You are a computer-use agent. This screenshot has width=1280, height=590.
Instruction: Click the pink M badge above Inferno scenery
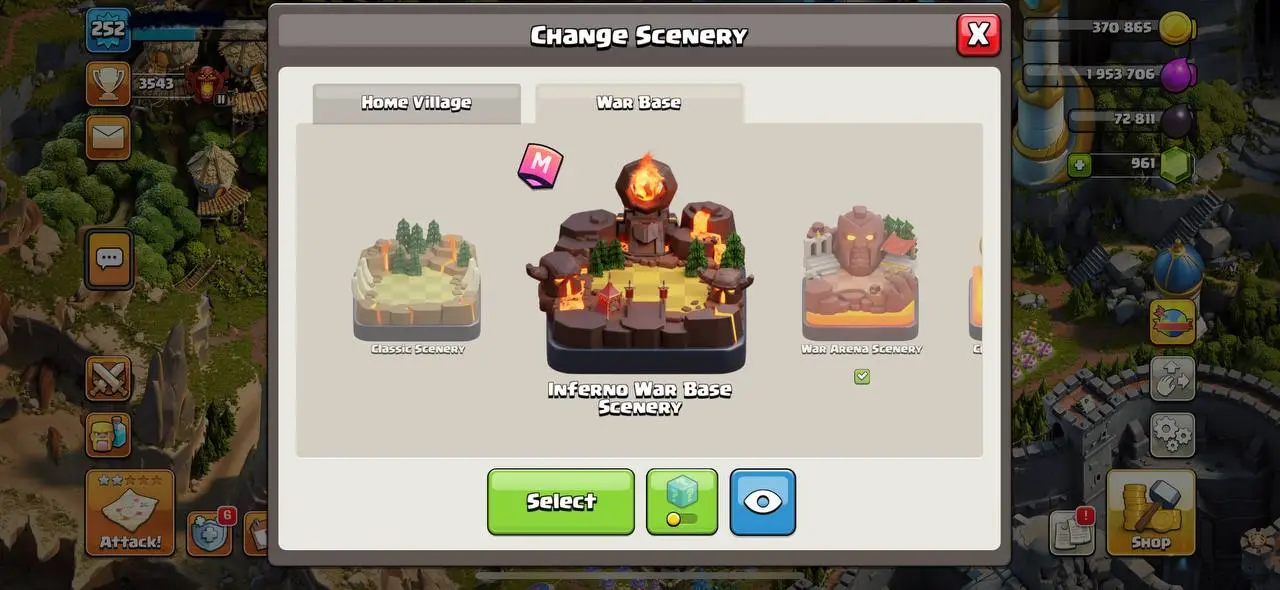tap(540, 166)
